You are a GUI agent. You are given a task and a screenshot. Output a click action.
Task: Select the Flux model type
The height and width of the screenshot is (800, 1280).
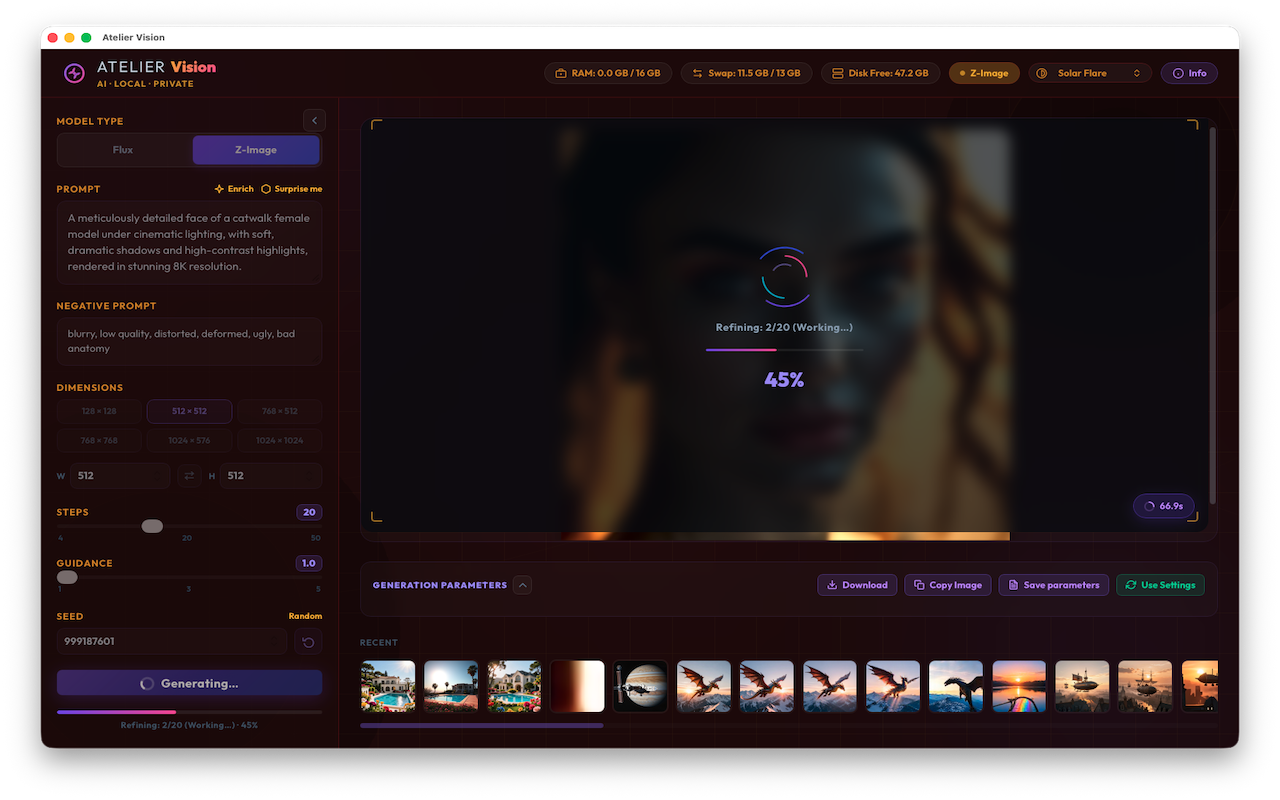[123, 150]
